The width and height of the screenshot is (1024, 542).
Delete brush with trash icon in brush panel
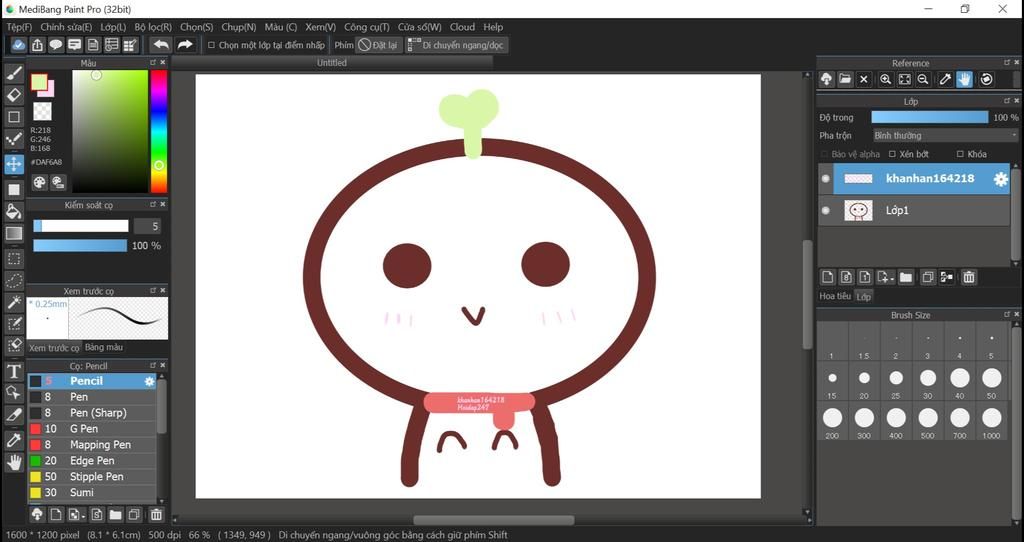coord(156,515)
